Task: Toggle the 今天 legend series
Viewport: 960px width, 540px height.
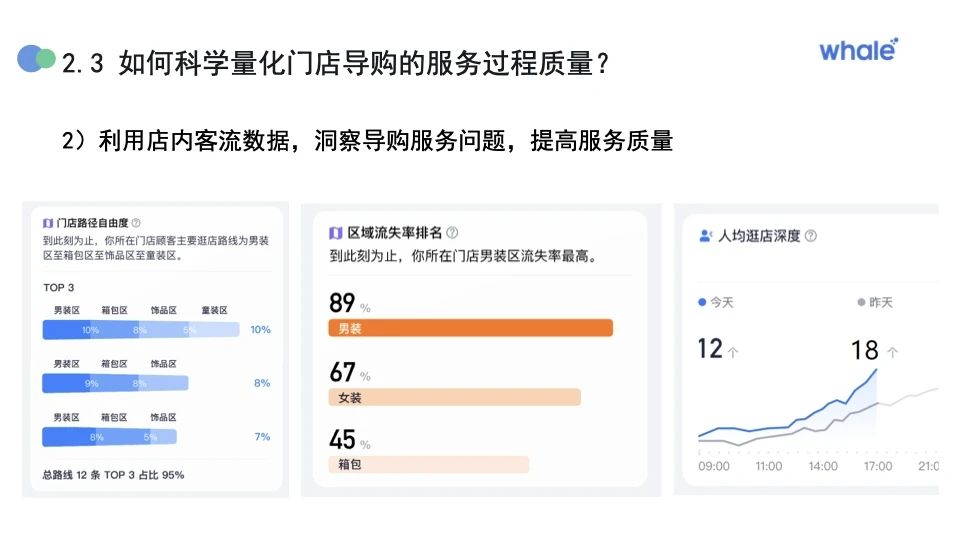Action: [x=715, y=302]
